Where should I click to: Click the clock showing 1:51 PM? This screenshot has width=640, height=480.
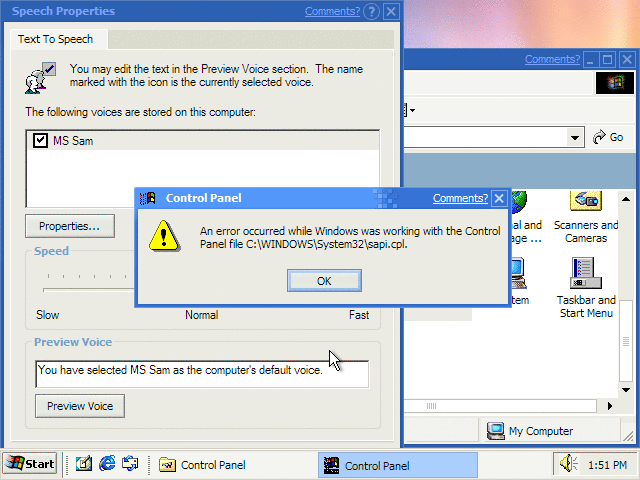coord(607,465)
